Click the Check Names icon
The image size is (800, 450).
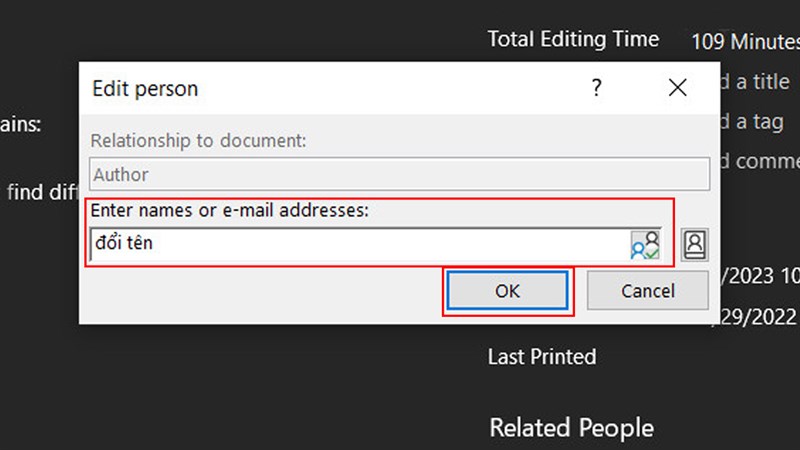(x=645, y=245)
